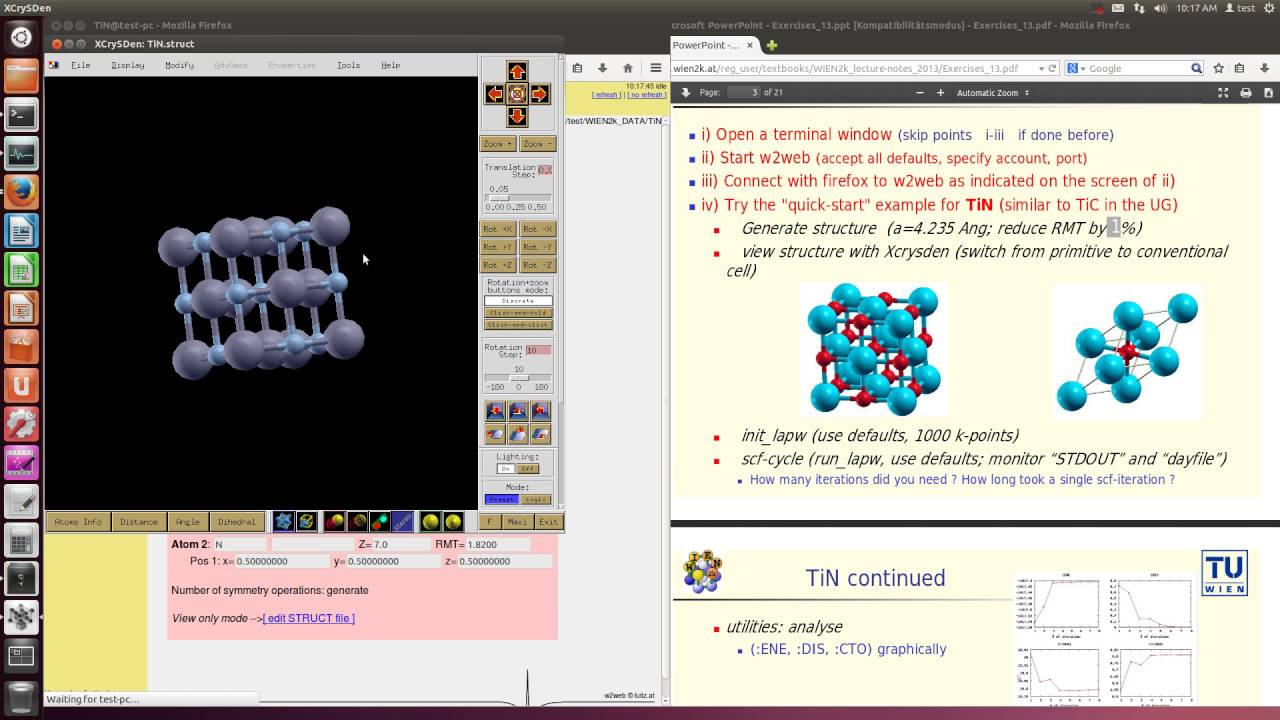
Task: Click the middle top-row view-orientation icon
Action: [518, 411]
